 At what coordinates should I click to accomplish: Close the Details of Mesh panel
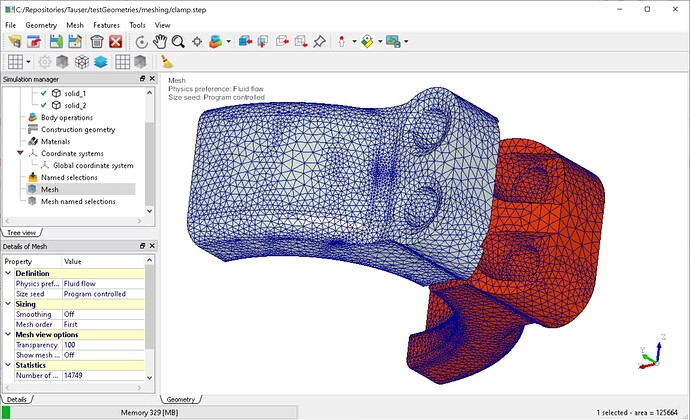click(152, 246)
